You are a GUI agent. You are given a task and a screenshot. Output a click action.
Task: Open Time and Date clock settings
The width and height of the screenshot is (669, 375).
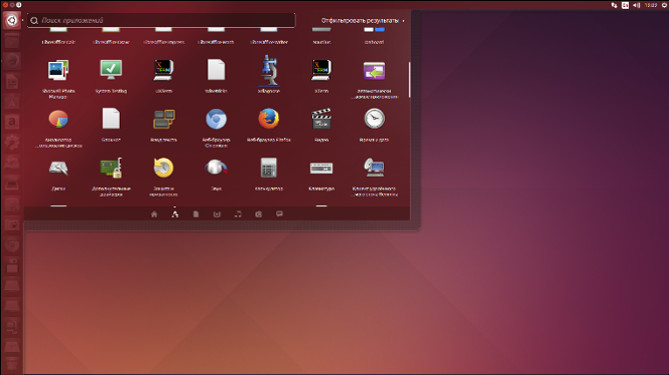tap(374, 119)
